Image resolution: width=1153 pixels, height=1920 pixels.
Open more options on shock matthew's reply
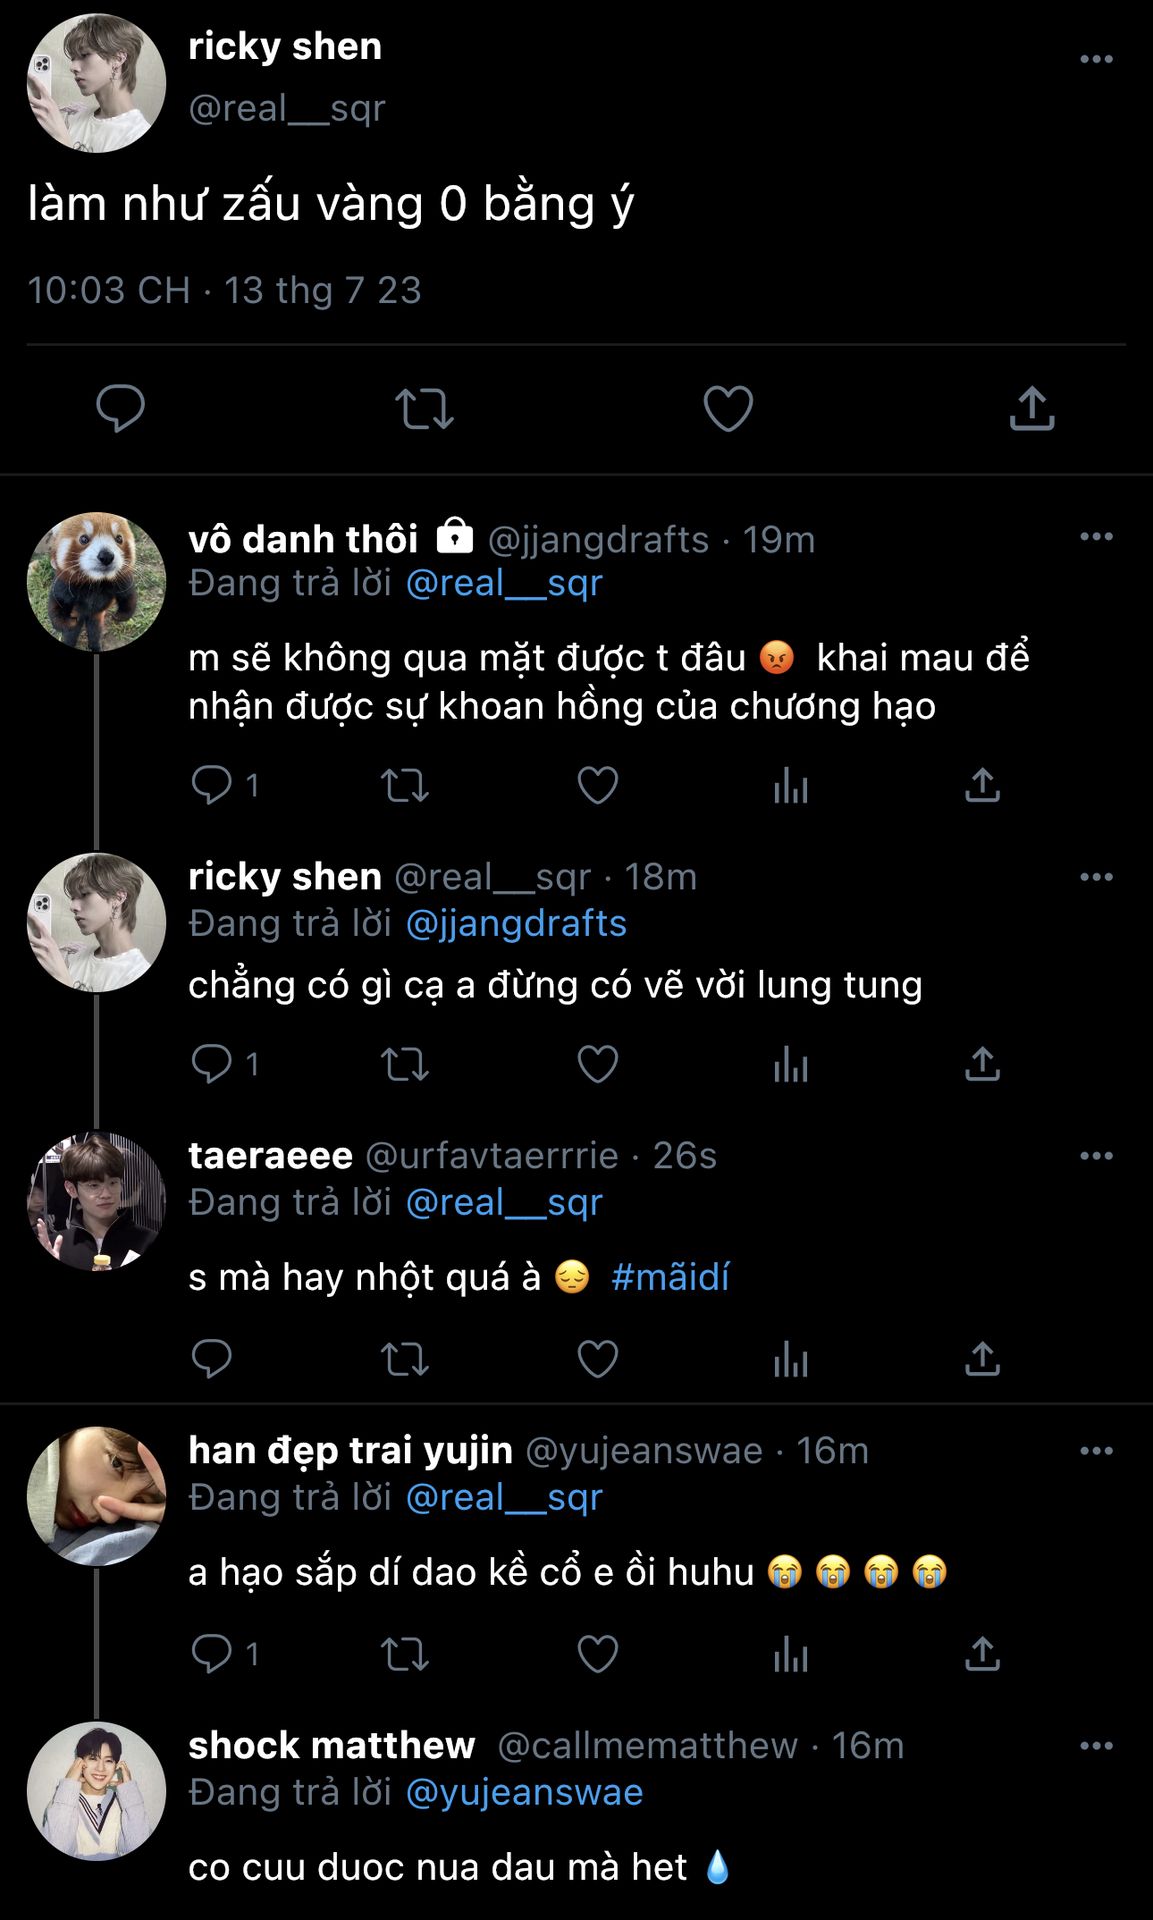click(1096, 1746)
